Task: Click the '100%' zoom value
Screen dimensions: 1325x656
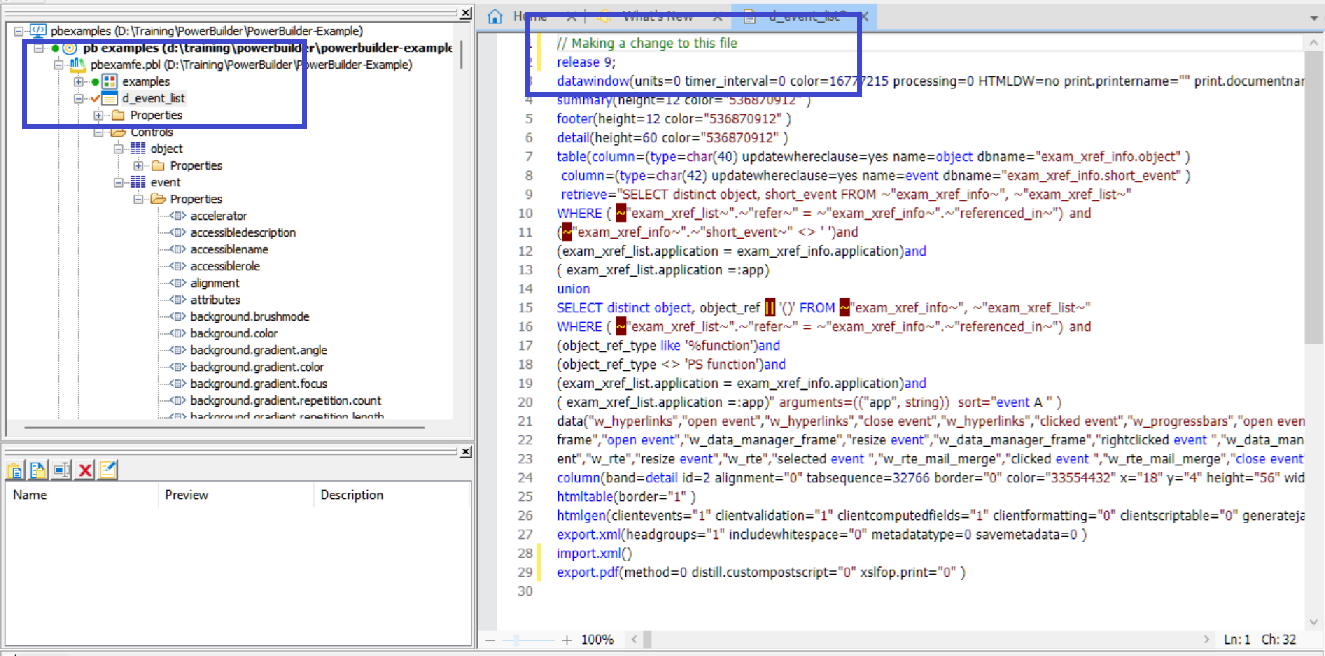Action: click(x=597, y=639)
